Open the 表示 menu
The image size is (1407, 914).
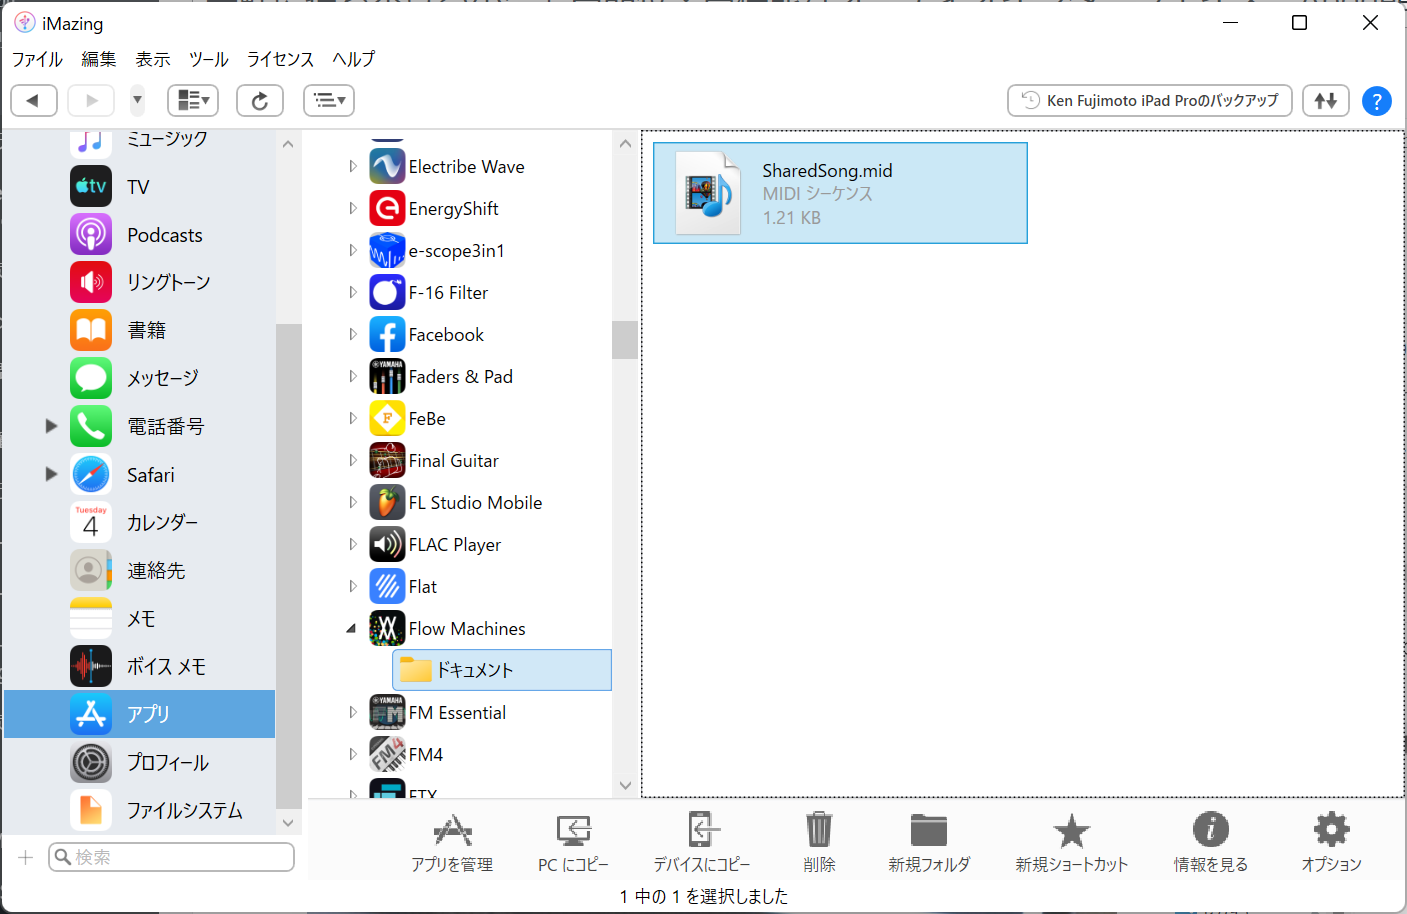coord(153,60)
